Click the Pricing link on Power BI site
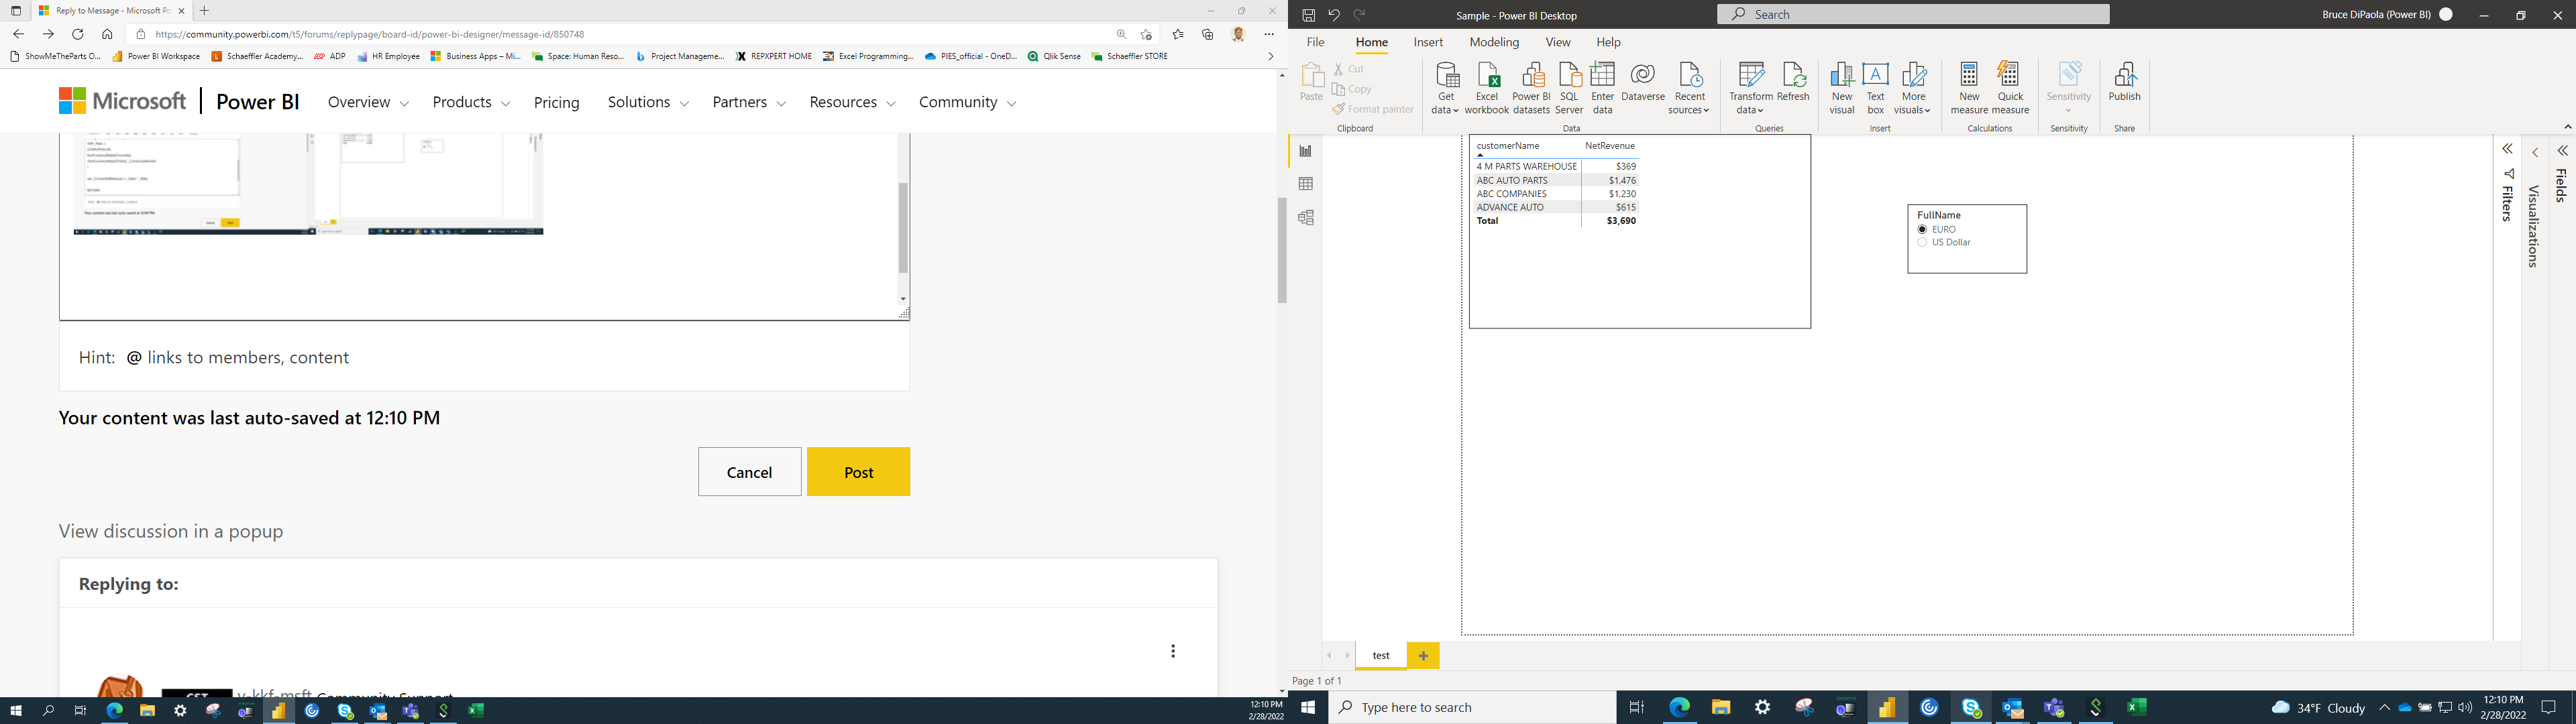The width and height of the screenshot is (2576, 724). [x=557, y=102]
